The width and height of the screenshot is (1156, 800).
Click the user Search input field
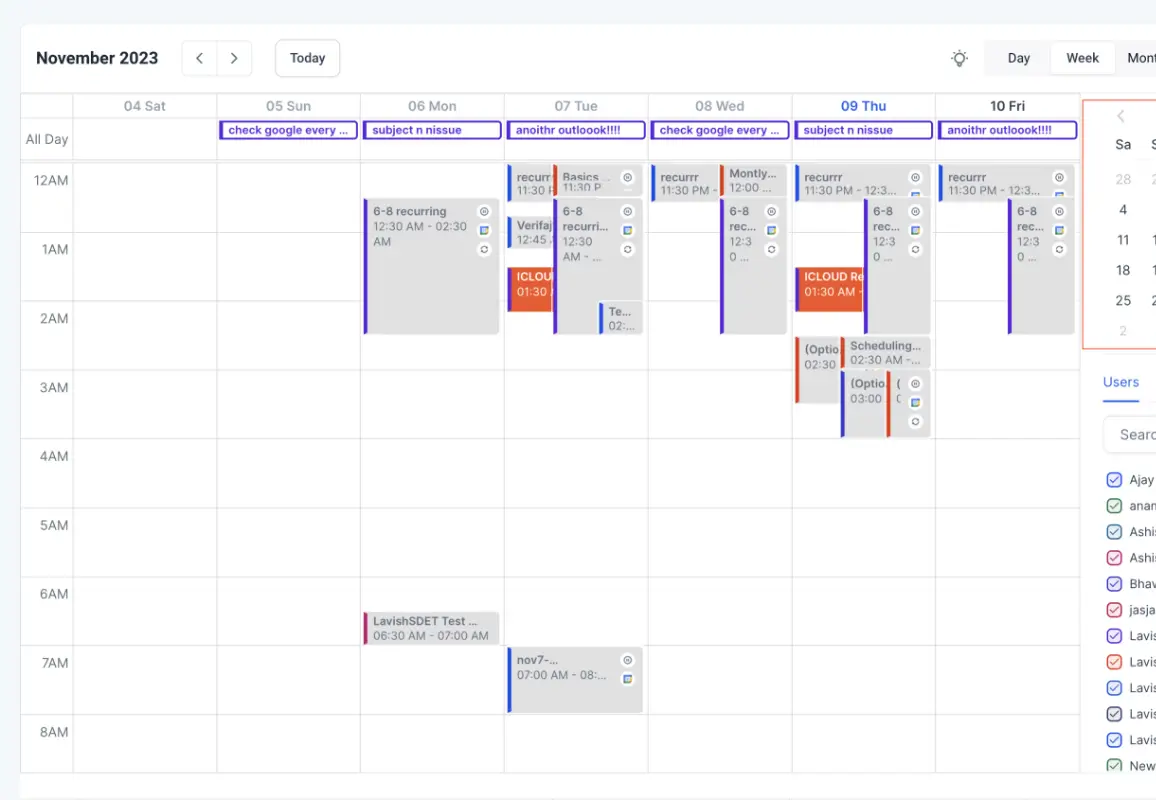(x=1136, y=434)
